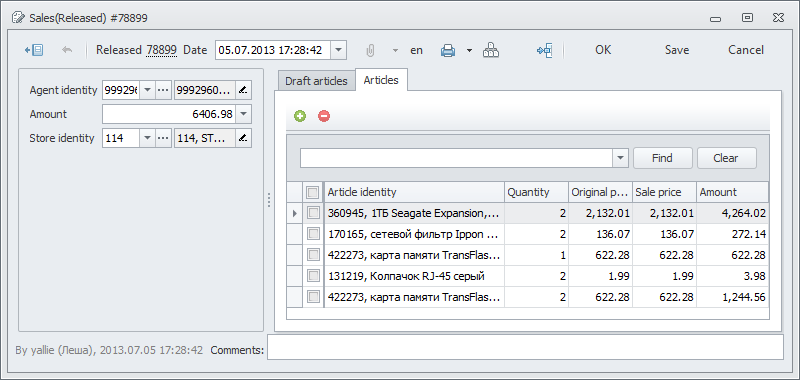The height and width of the screenshot is (380, 800).
Task: Check the 131219 RJ-45 row checkbox
Action: [313, 276]
